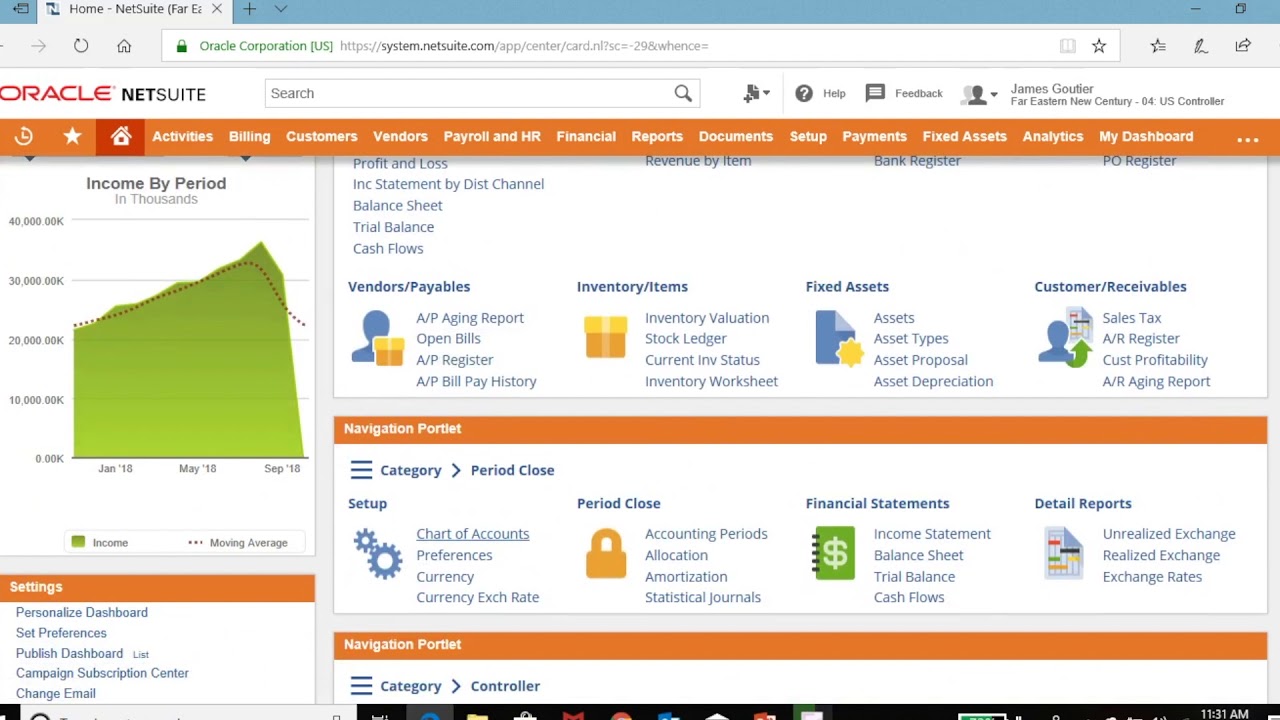Toggle the Income legend swatch
This screenshot has height=720, width=1280.
tap(78, 542)
